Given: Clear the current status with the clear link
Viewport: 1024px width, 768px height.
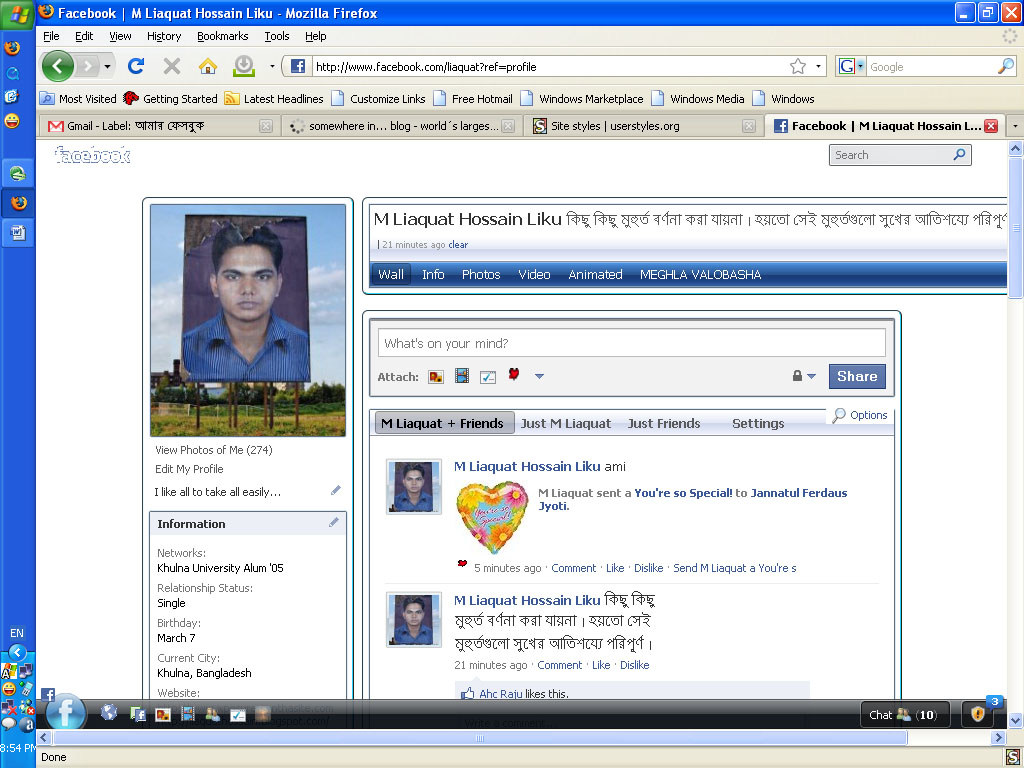Looking at the screenshot, I should coord(458,244).
